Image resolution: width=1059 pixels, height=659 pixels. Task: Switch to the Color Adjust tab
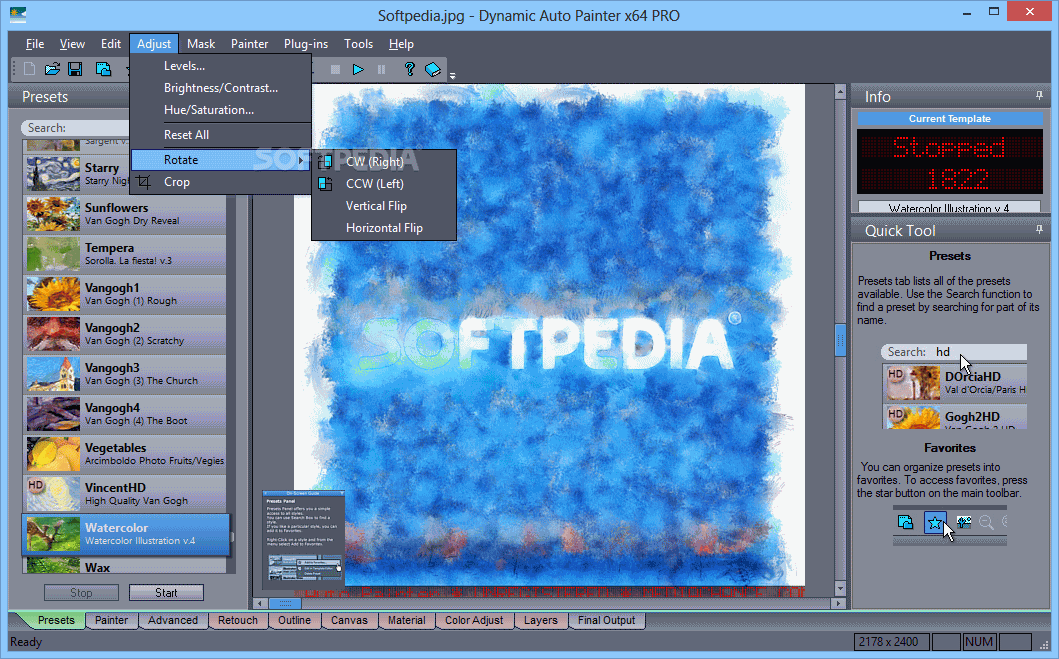tap(474, 620)
